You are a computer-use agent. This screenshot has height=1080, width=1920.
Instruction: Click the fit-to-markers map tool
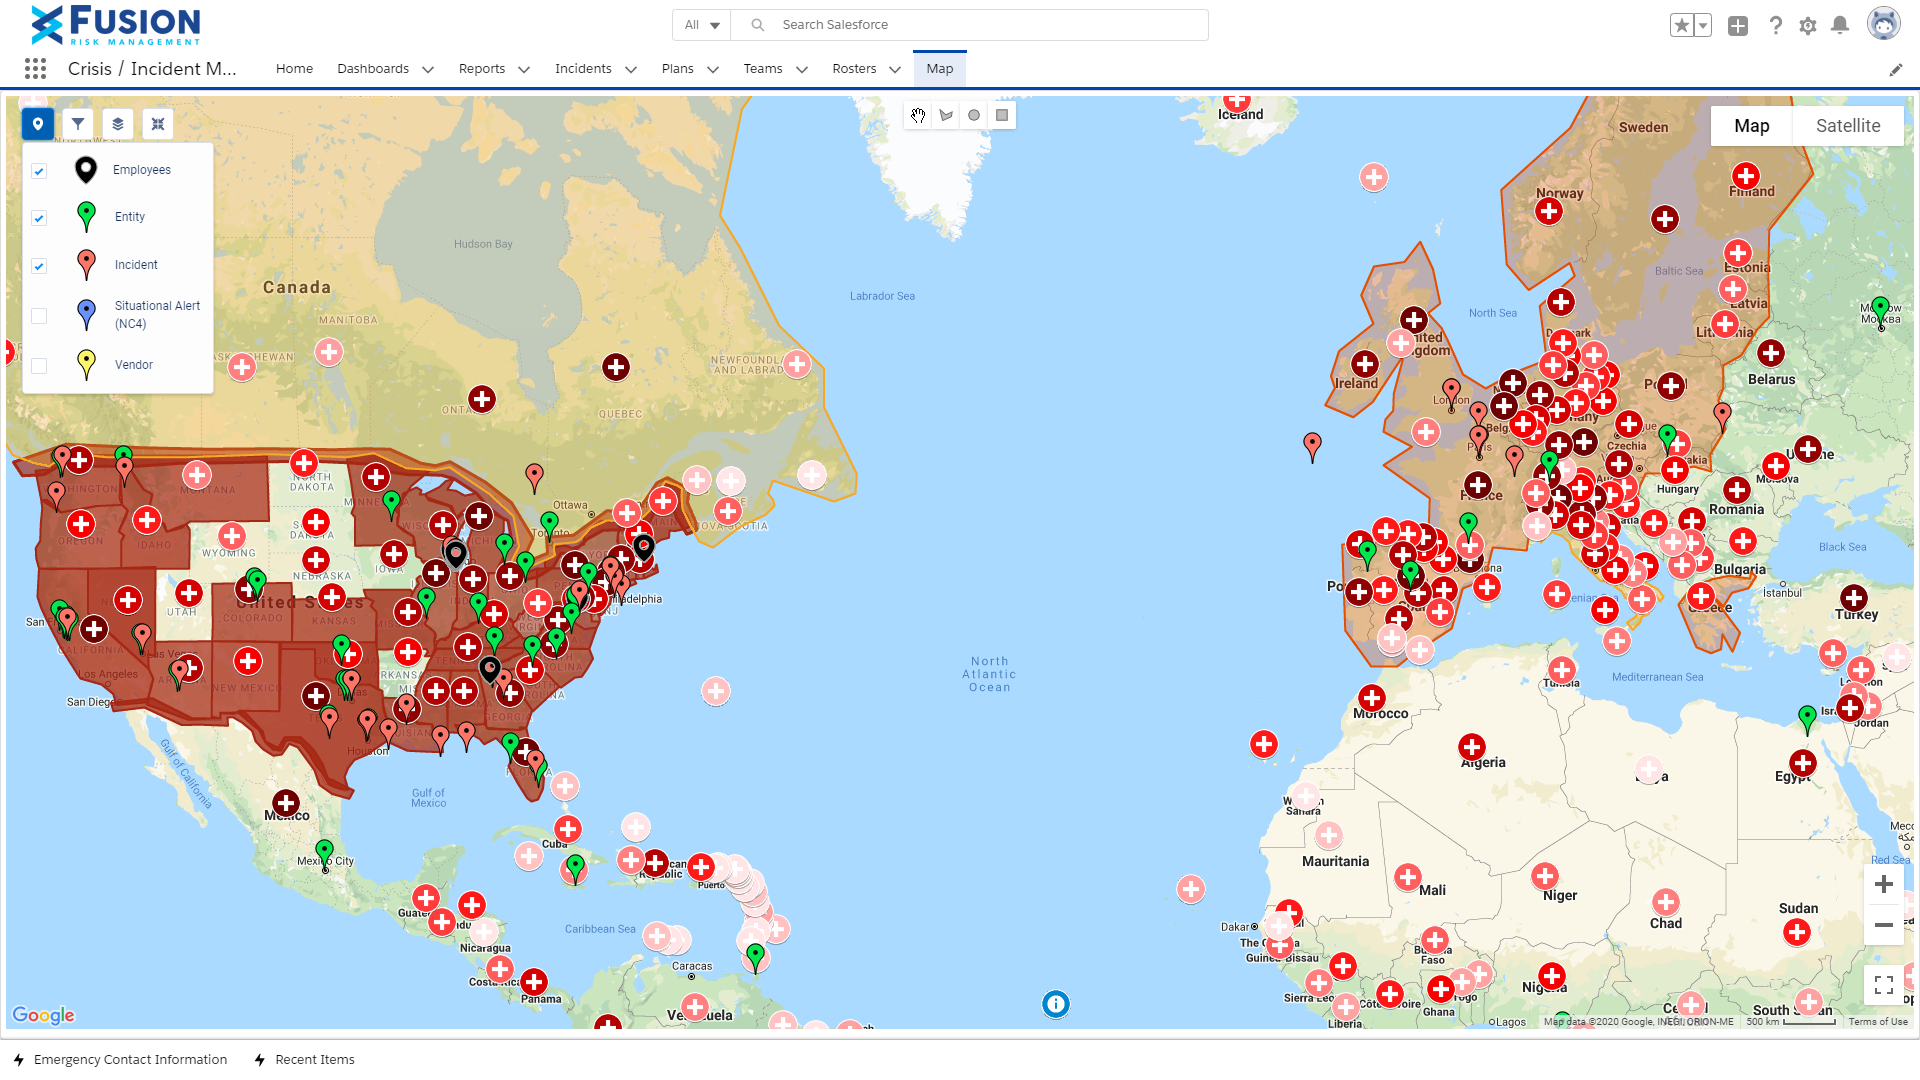tap(158, 123)
